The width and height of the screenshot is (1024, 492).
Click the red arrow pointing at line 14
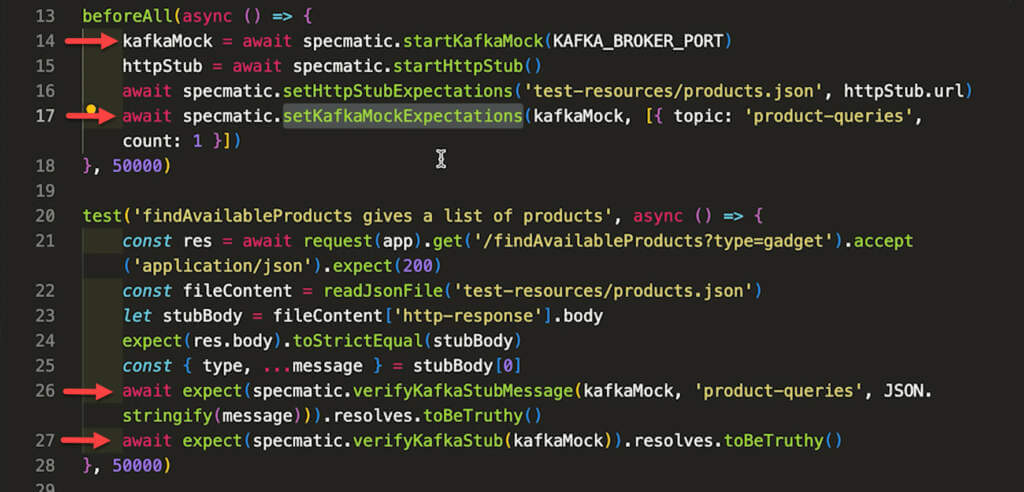click(89, 41)
